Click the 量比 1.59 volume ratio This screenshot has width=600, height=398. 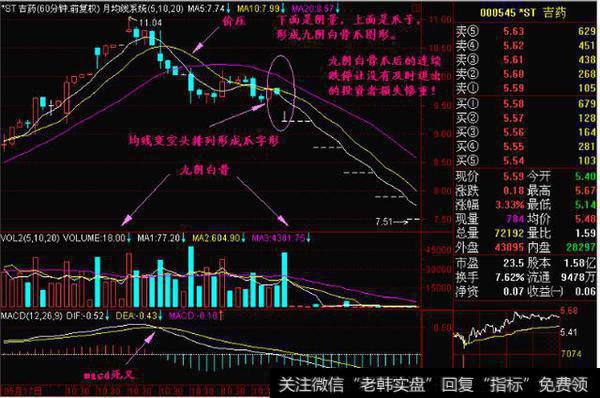562,233
